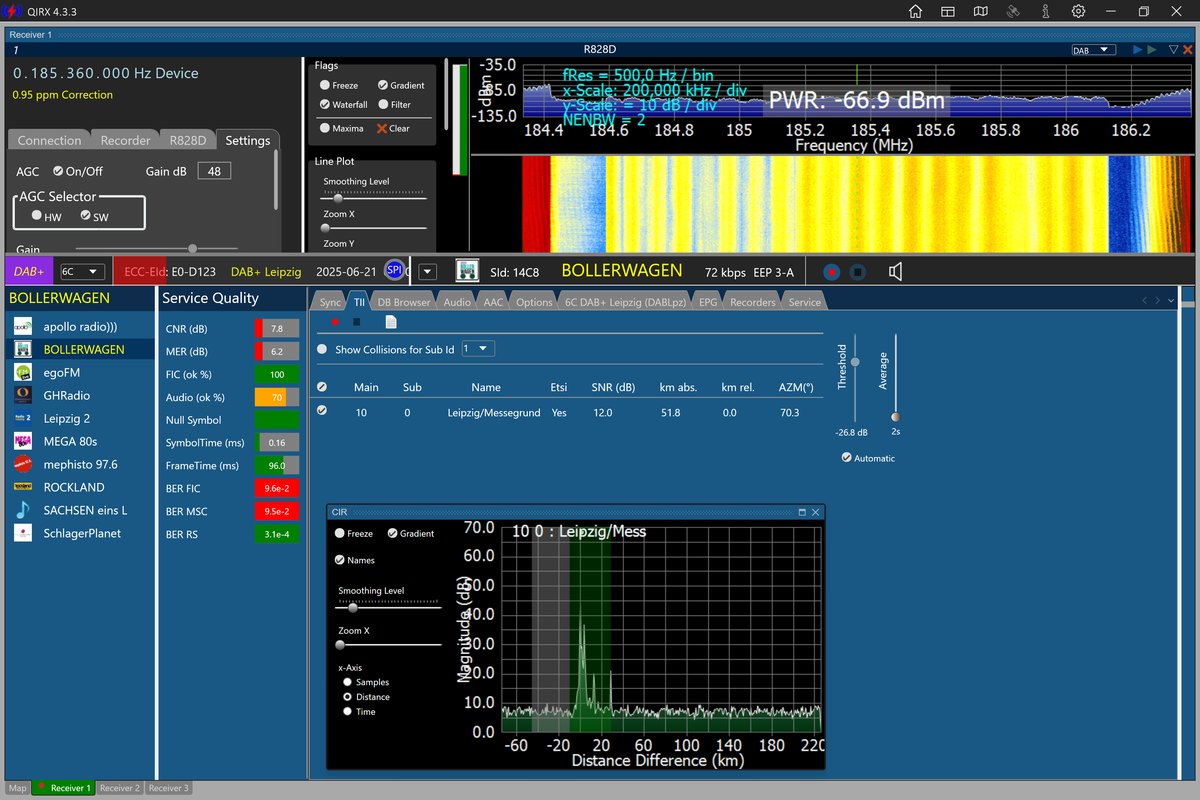Screen dimensions: 1200x800
Task: Click the egoFM station logo
Action: (x=22, y=372)
